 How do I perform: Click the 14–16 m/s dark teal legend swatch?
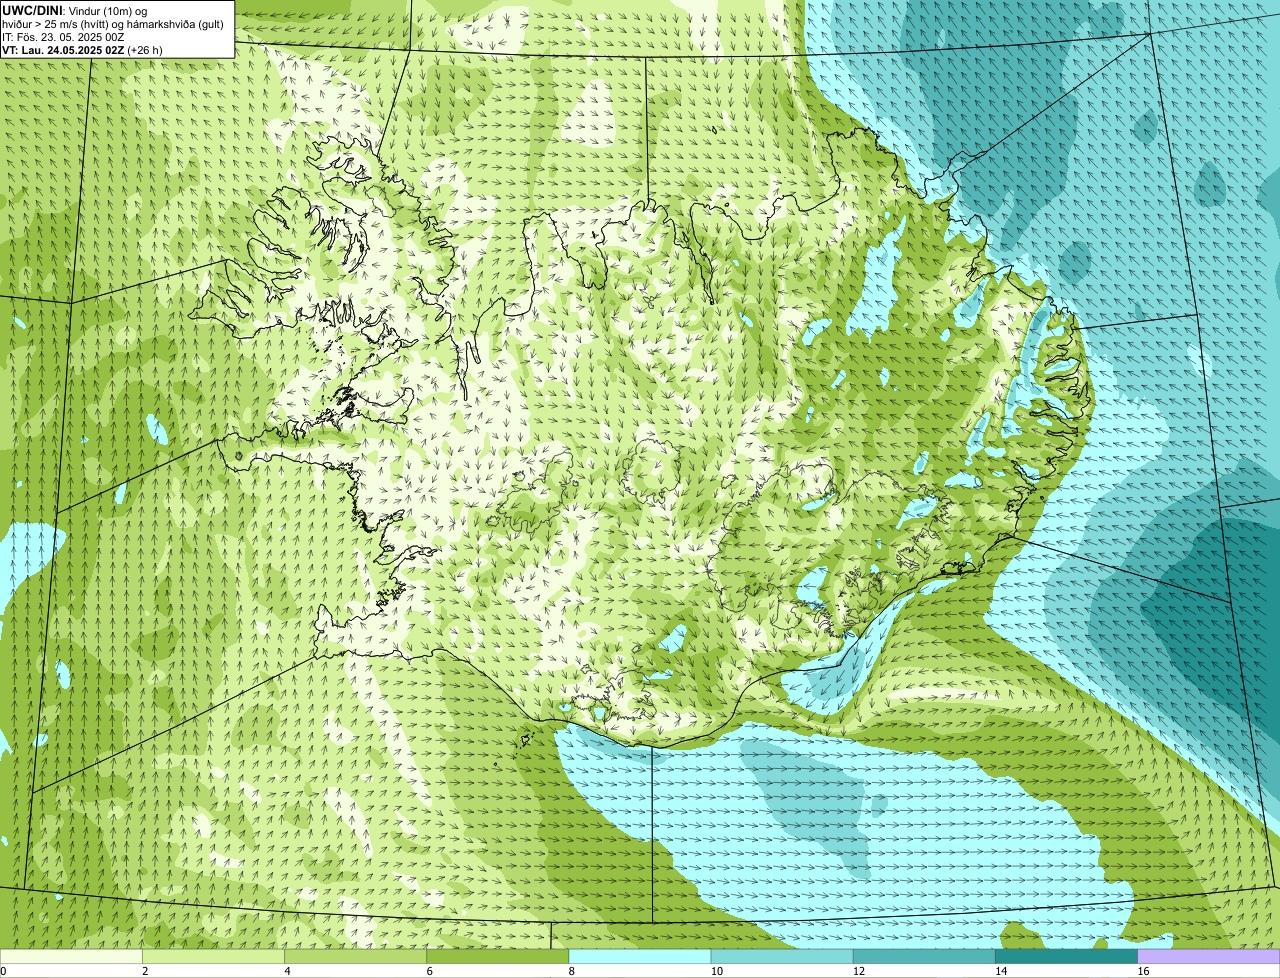(1066, 956)
